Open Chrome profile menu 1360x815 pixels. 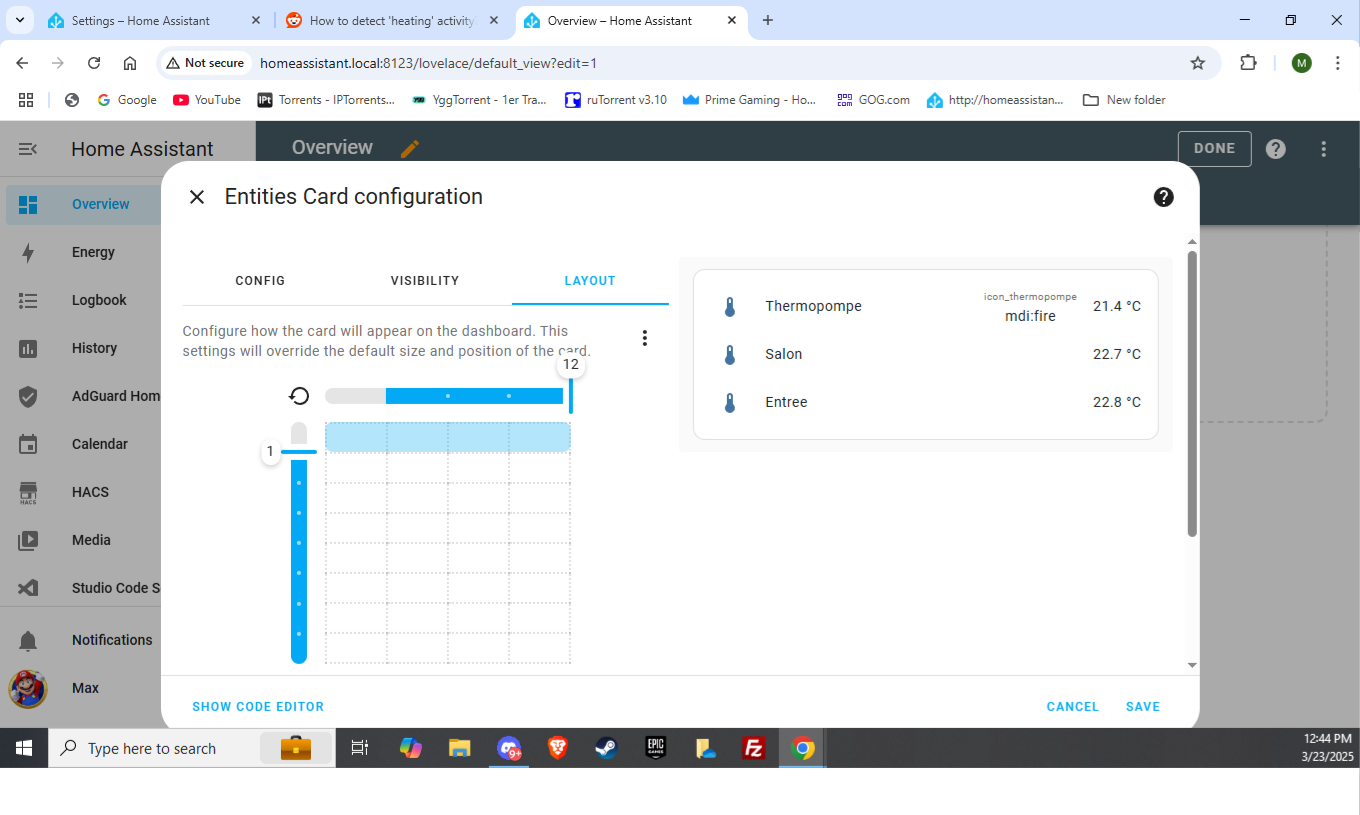point(1301,62)
